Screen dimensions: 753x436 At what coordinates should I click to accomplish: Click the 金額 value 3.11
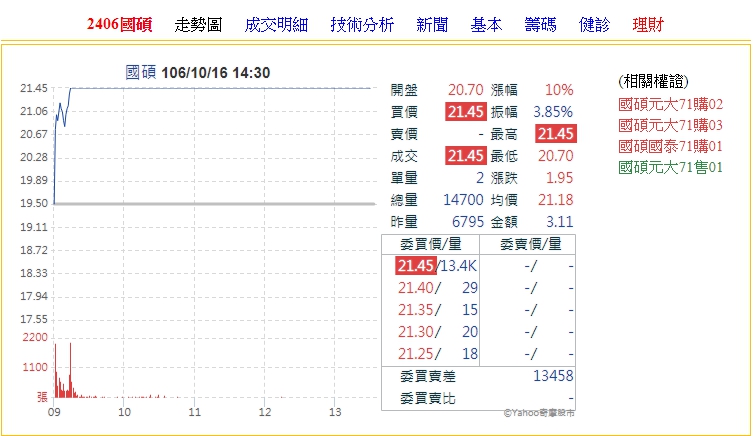pos(559,222)
